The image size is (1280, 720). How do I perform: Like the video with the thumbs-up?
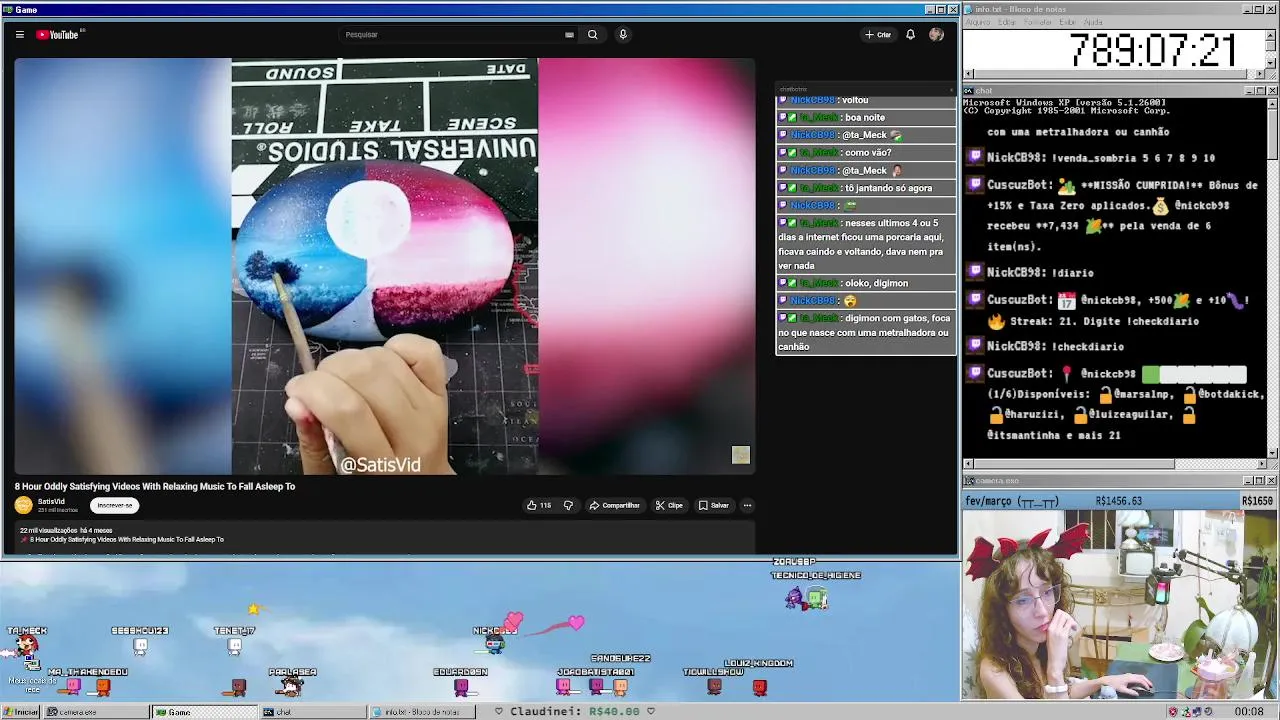[x=538, y=505]
